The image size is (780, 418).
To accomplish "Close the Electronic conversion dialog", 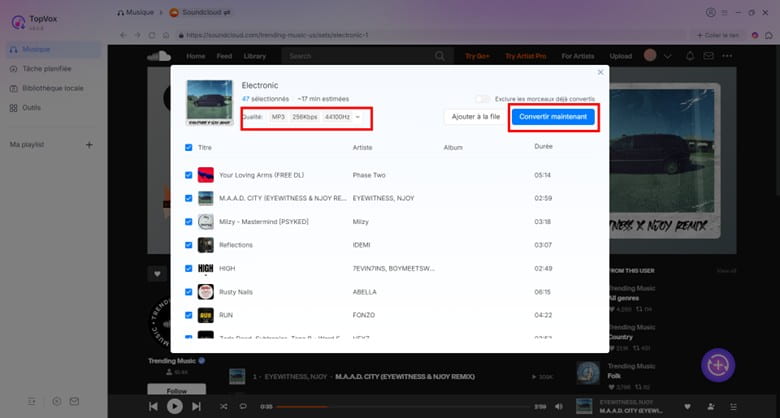I will [x=600, y=72].
